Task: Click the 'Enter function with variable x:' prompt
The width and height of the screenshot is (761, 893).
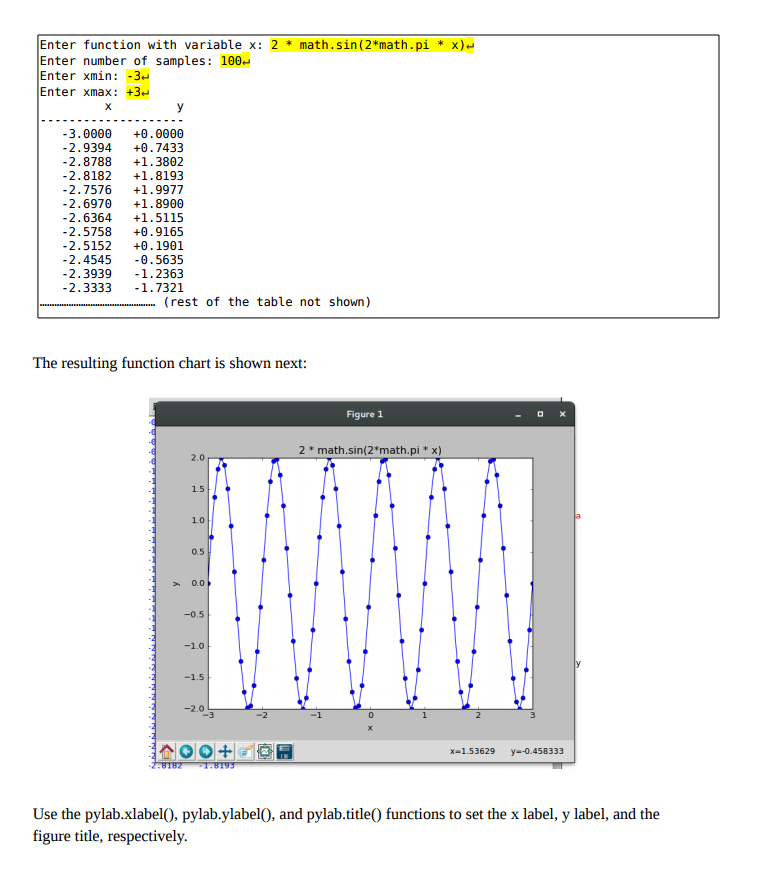Action: (x=152, y=45)
